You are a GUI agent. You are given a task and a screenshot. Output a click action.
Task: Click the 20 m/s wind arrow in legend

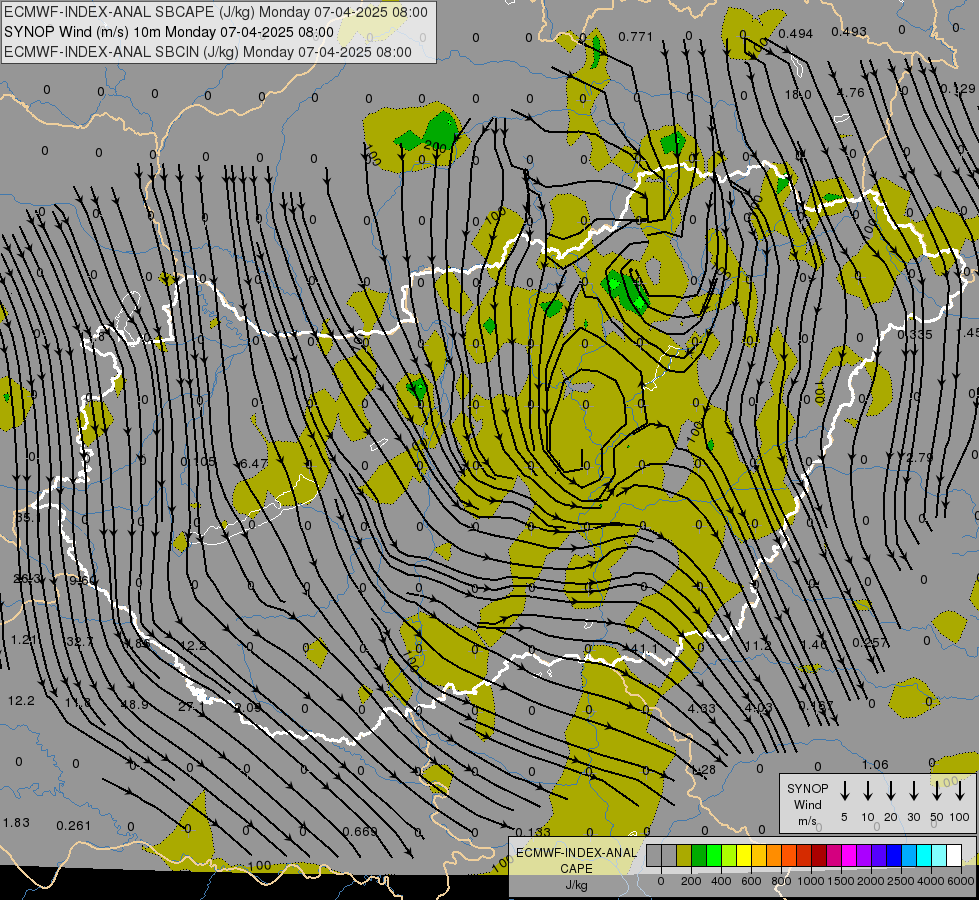[890, 791]
